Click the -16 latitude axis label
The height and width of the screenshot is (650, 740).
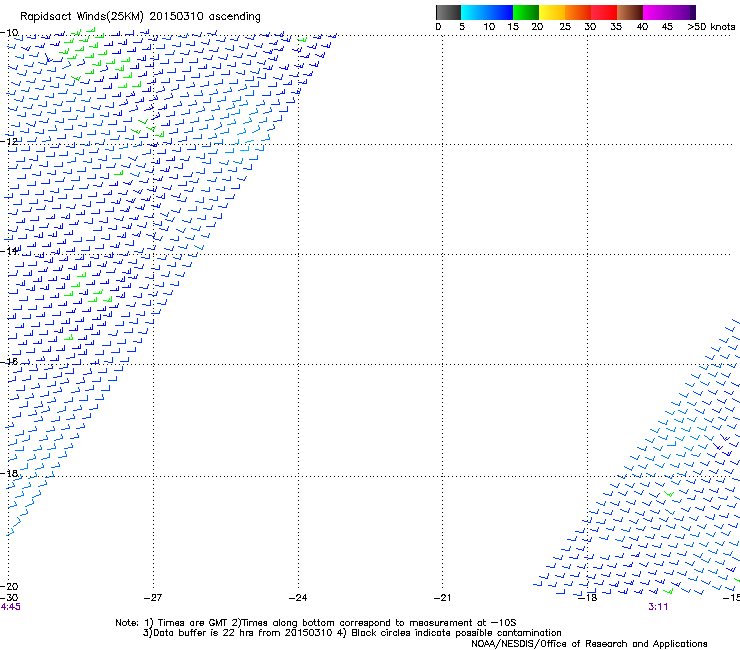[9, 362]
